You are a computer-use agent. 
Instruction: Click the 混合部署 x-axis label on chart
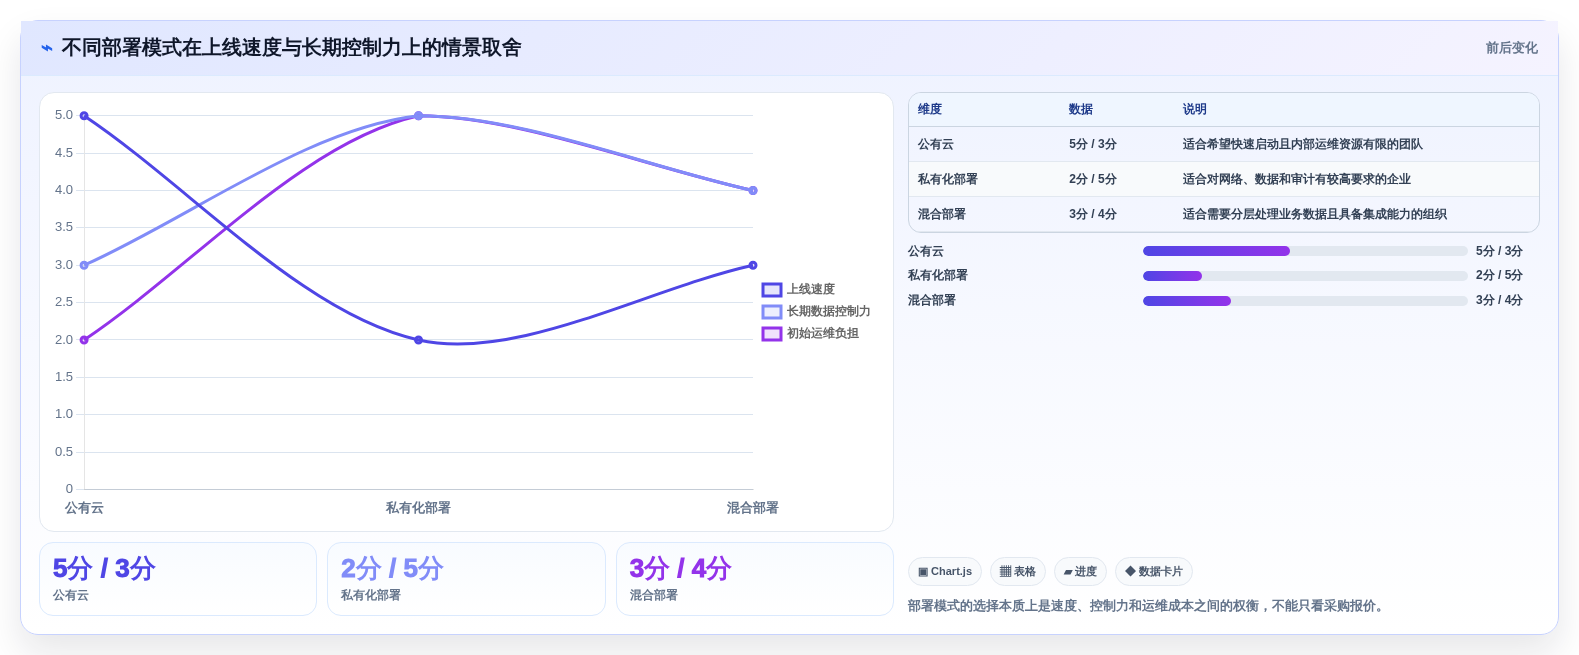(x=753, y=508)
